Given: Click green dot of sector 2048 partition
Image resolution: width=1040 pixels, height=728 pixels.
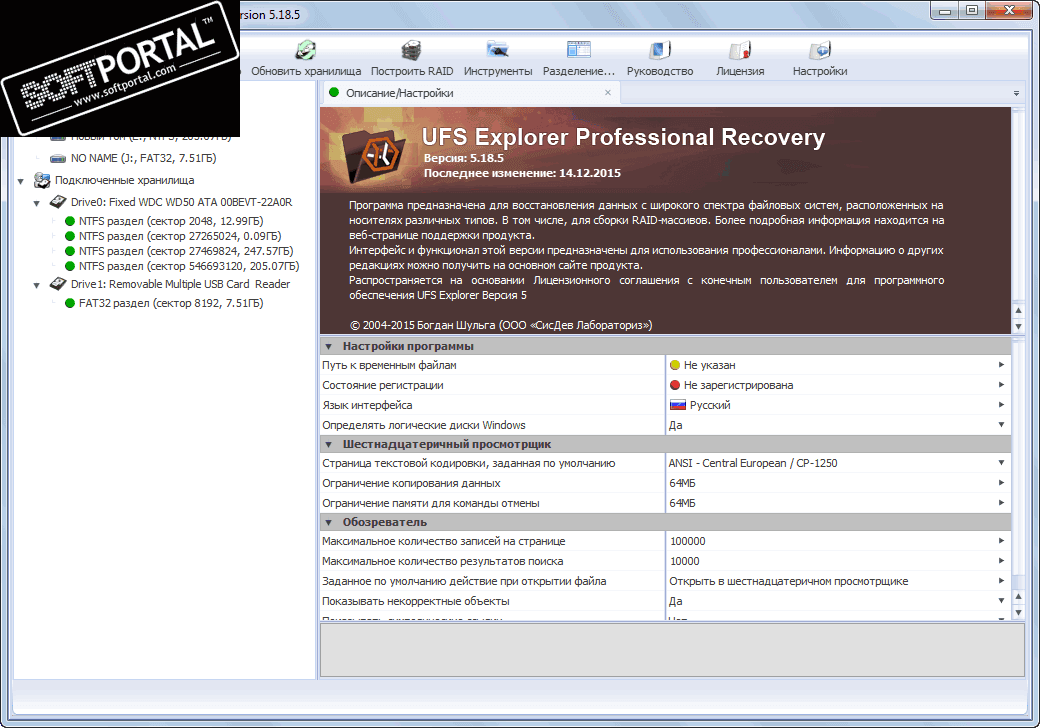Looking at the screenshot, I should [x=70, y=221].
